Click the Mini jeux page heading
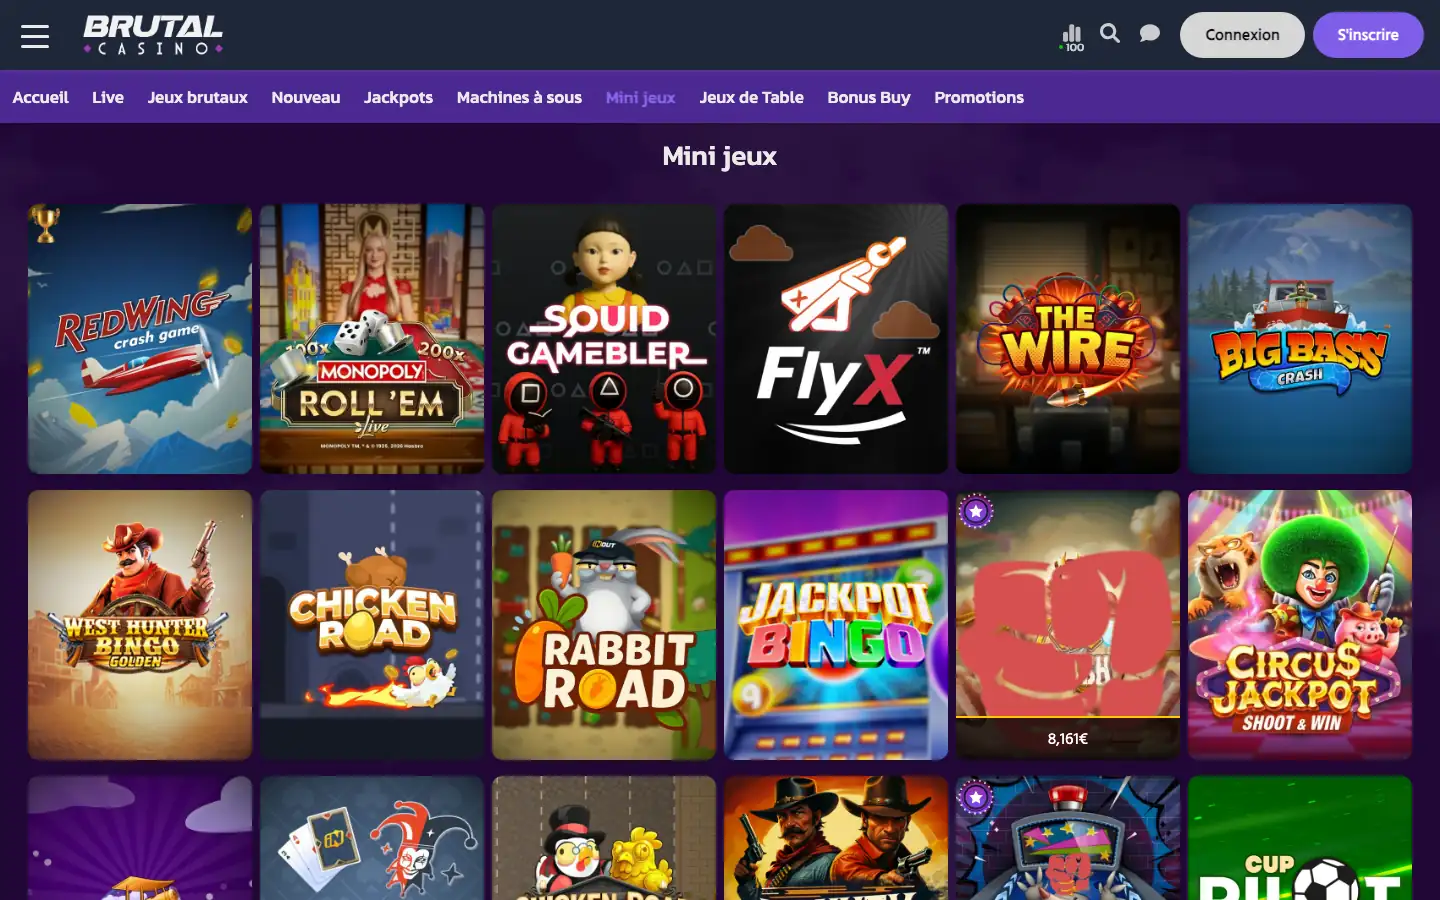The image size is (1440, 900). pyautogui.click(x=720, y=156)
